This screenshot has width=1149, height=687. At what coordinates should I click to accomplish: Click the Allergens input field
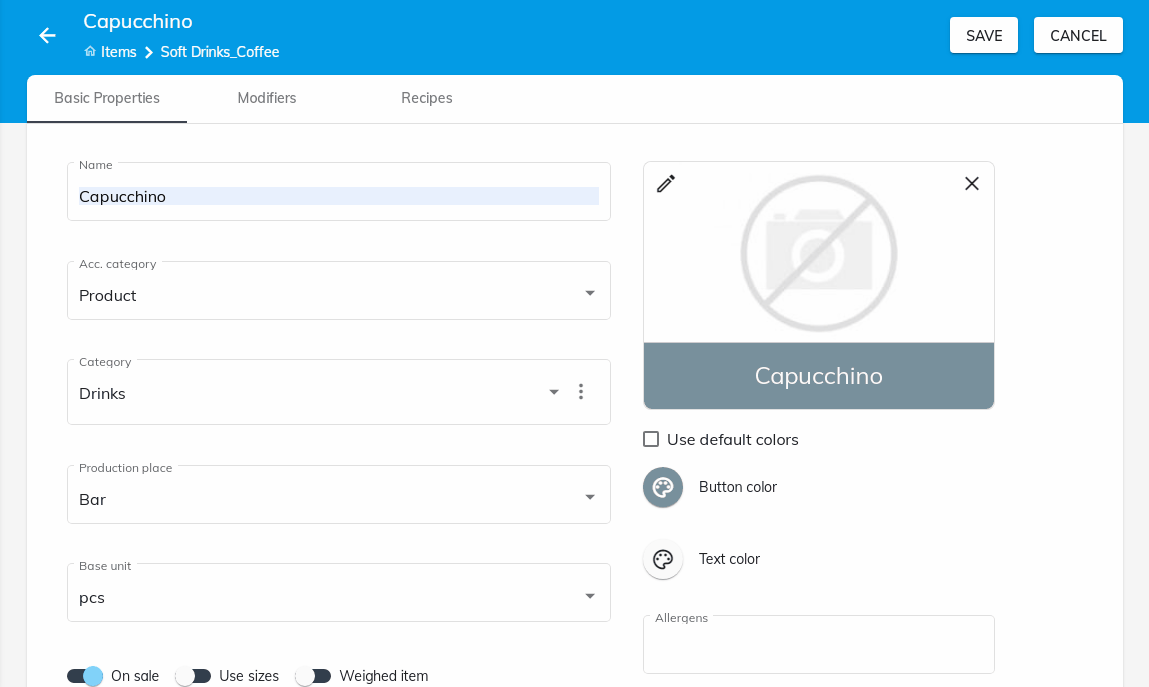(x=818, y=646)
